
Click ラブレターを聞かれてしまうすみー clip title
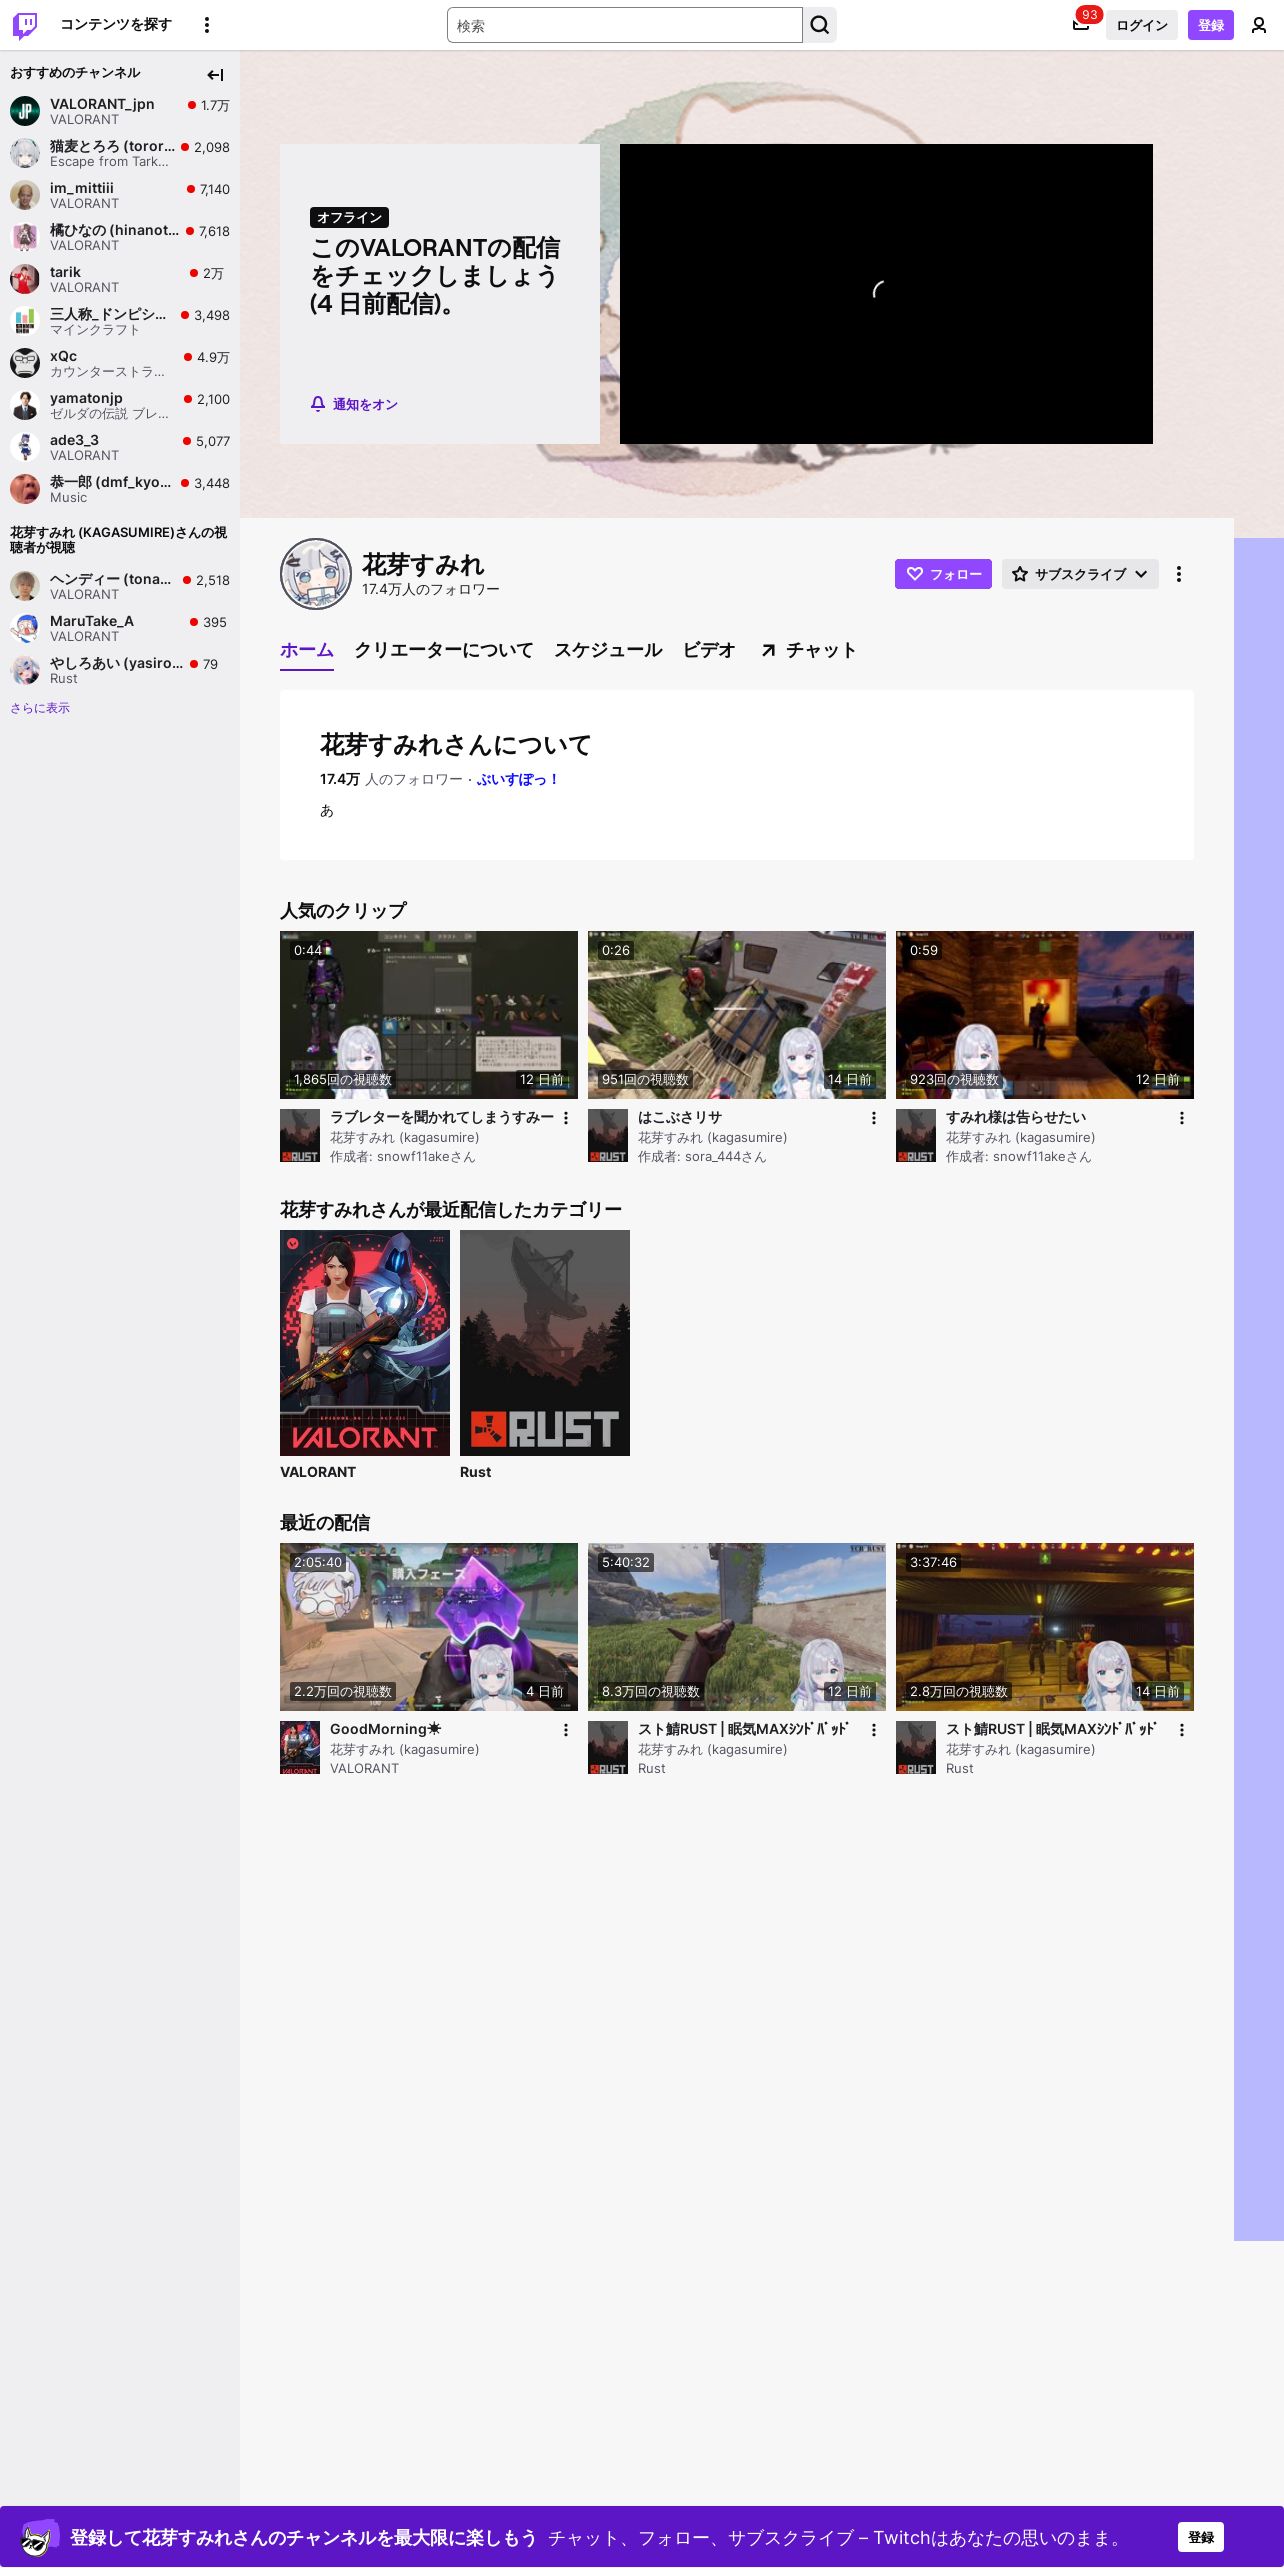(x=442, y=1117)
